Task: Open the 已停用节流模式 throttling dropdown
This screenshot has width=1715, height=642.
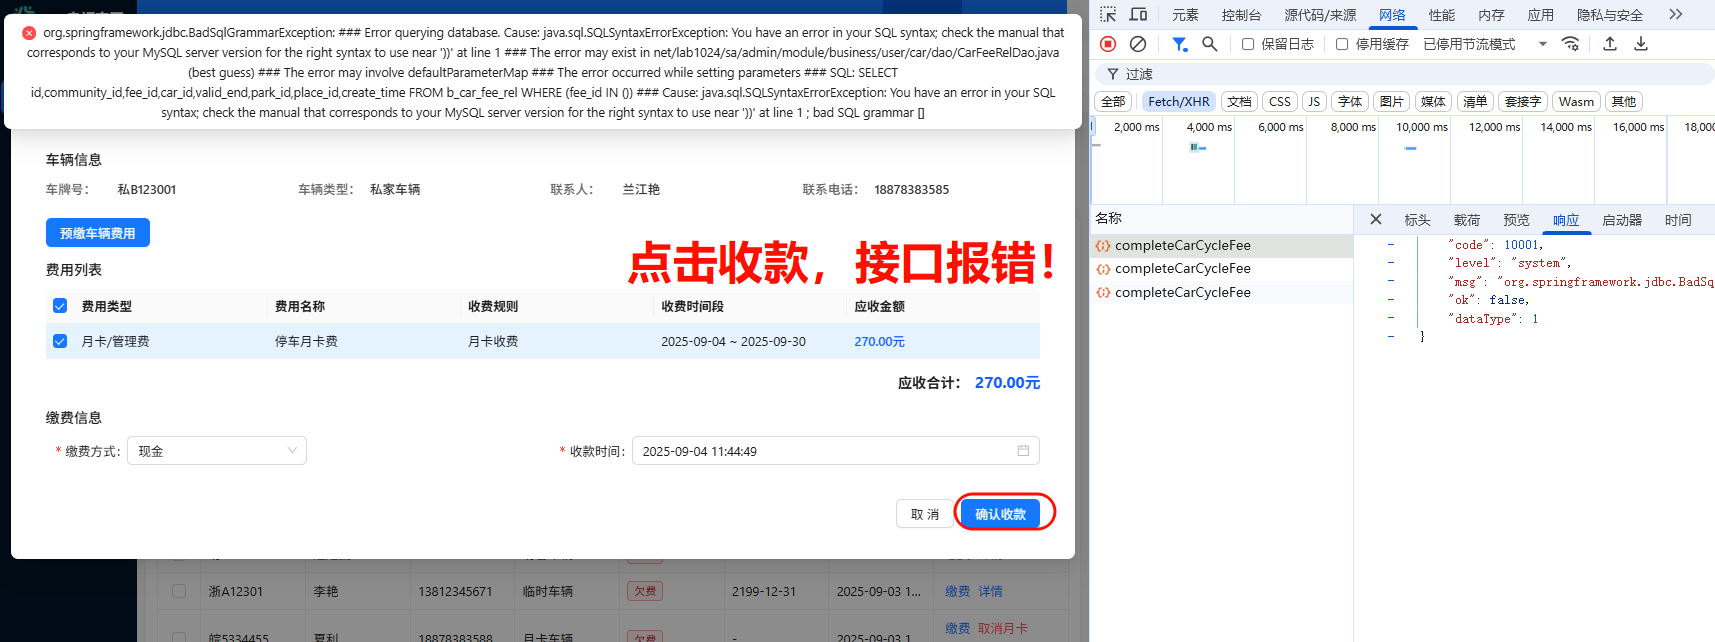Action: click(x=1486, y=44)
